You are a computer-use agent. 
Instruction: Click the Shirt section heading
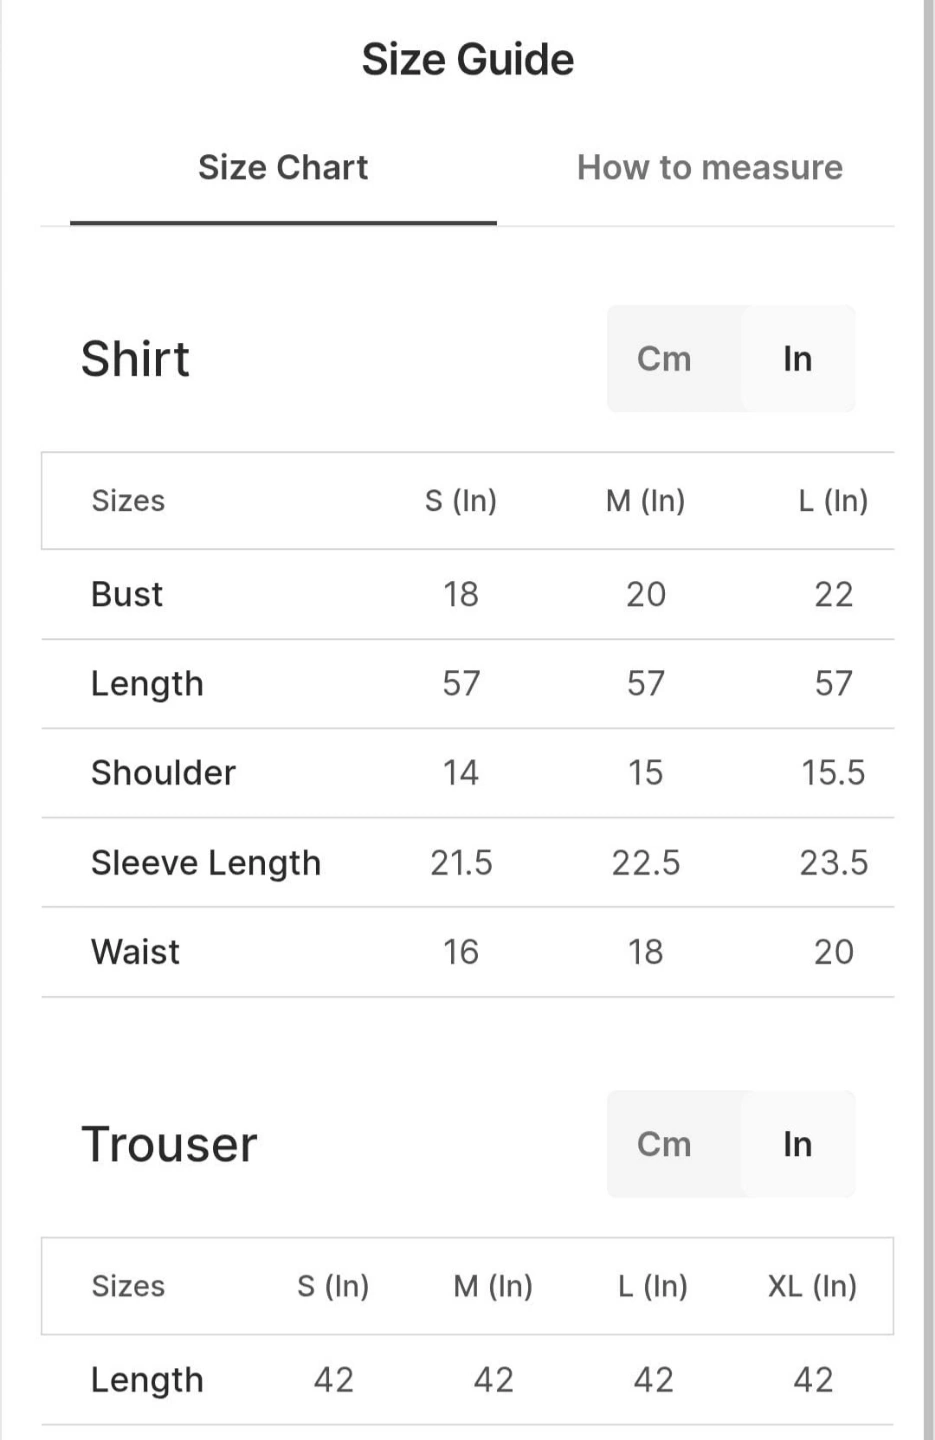click(135, 359)
